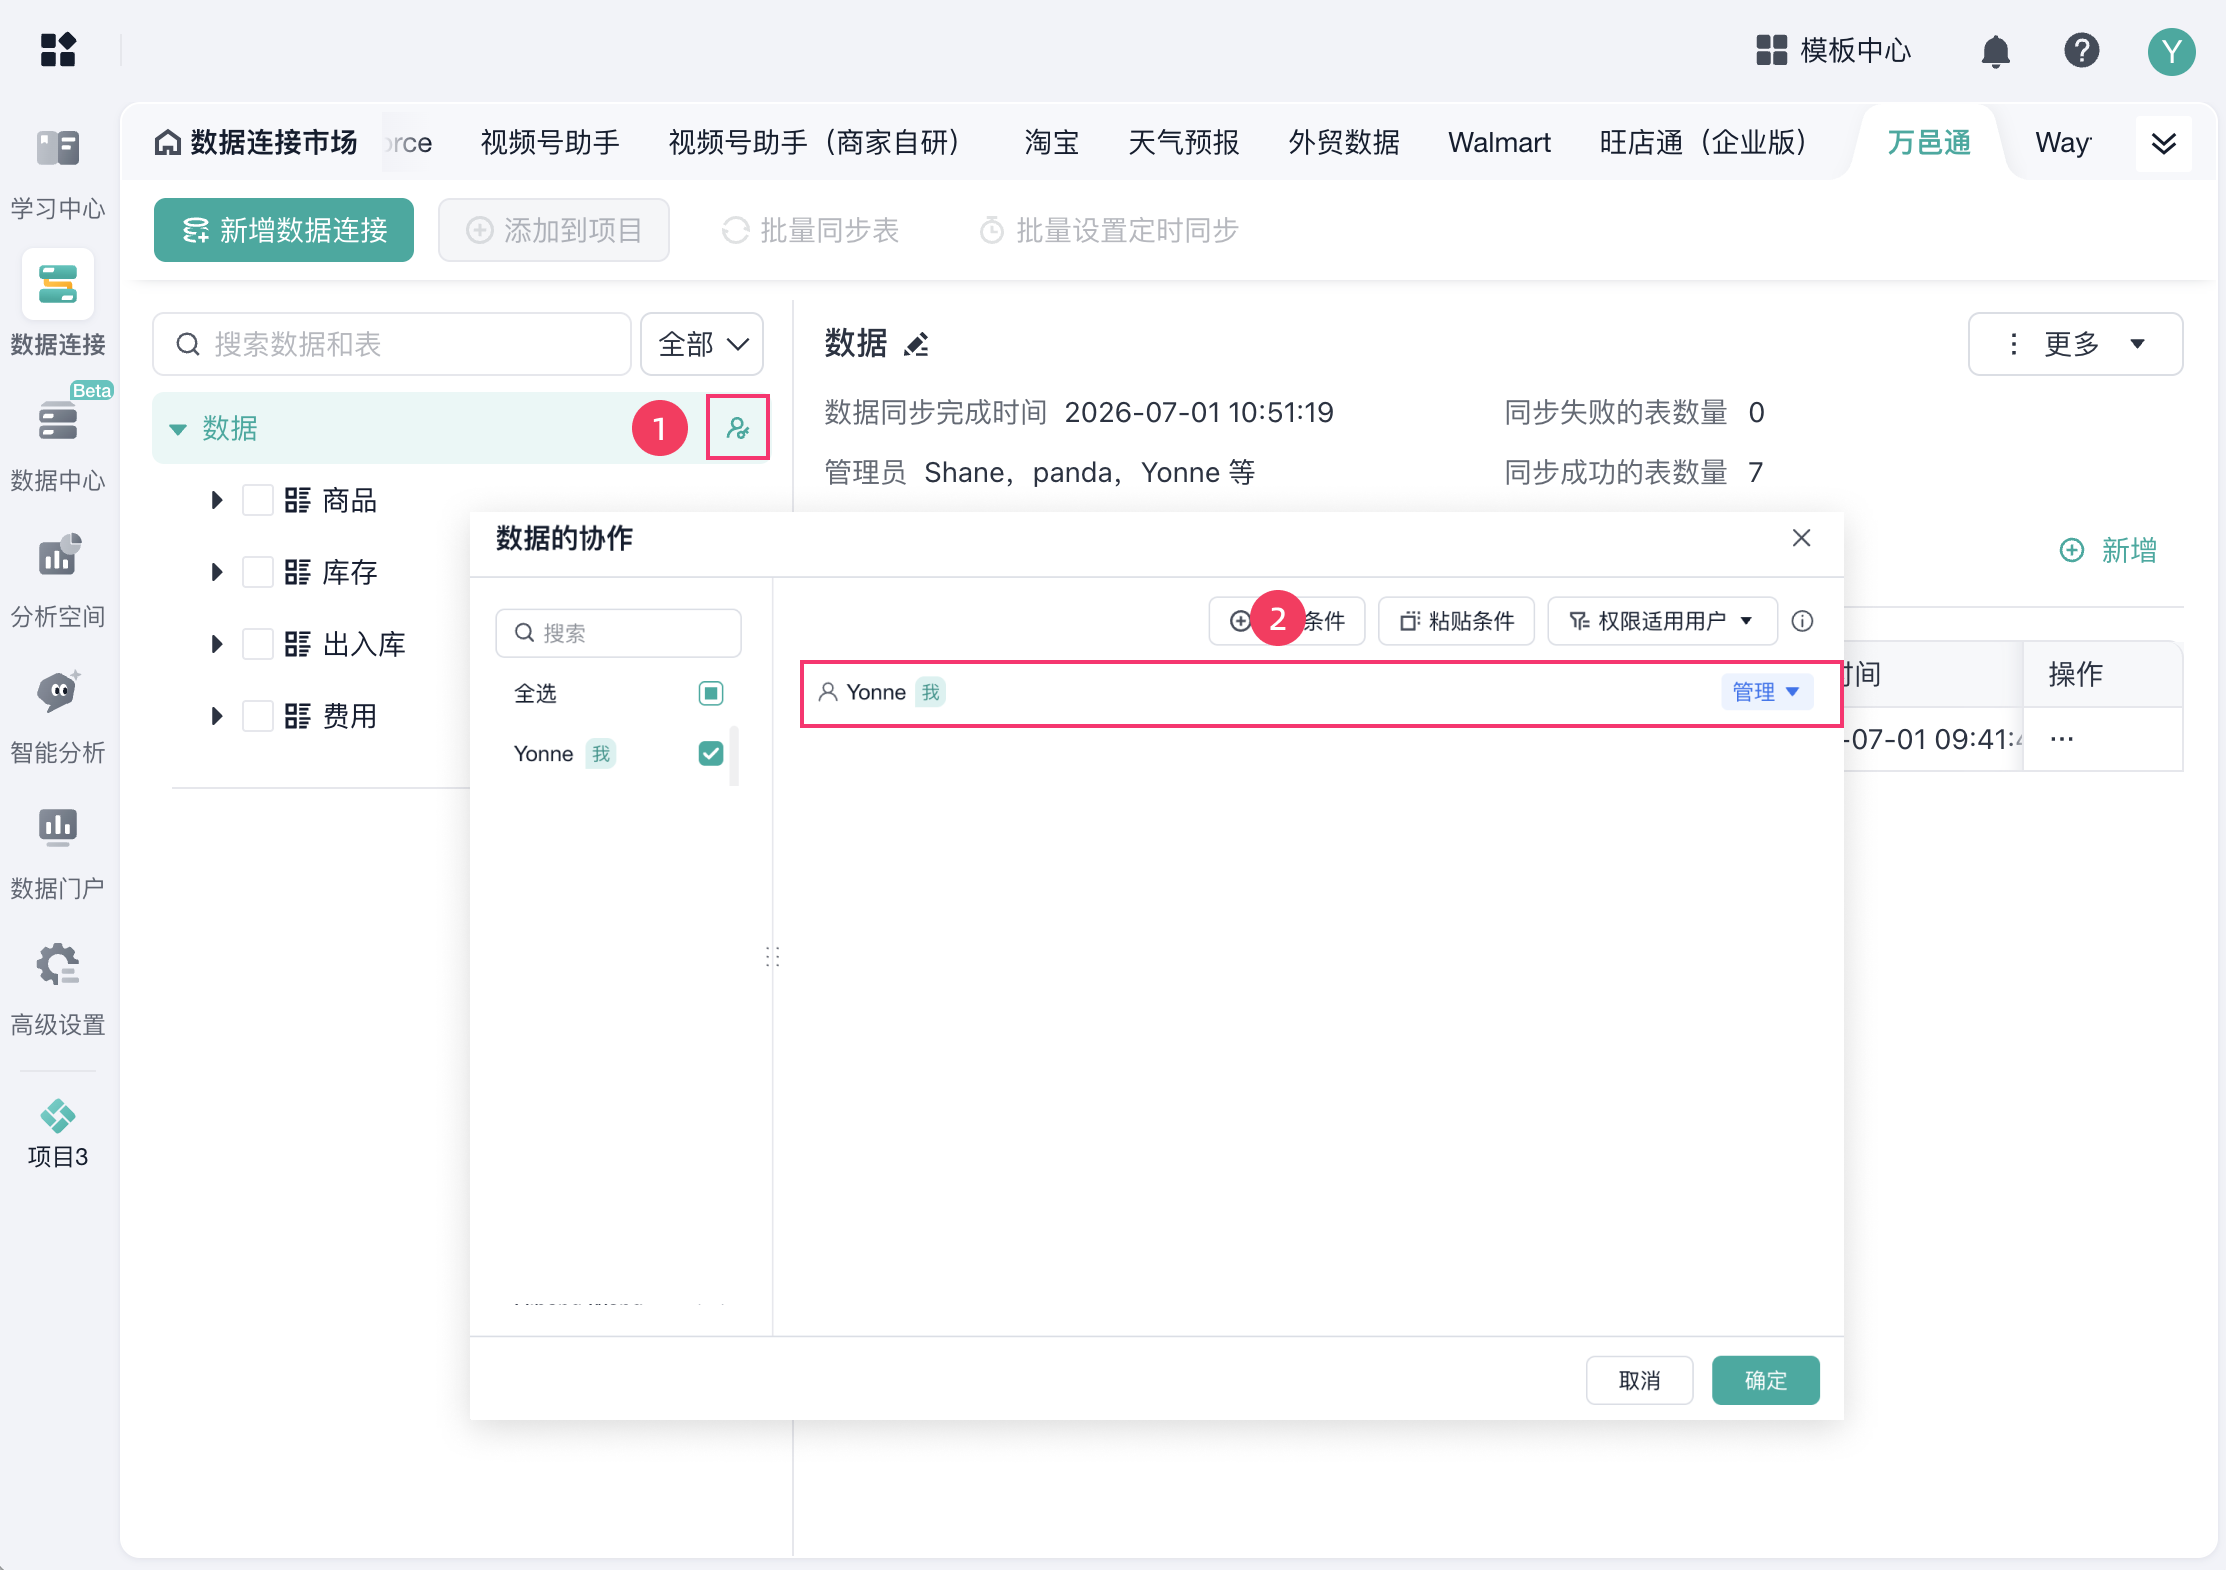This screenshot has height=1570, width=2226.
Task: Expand the 商品 tree item
Action: 217,500
